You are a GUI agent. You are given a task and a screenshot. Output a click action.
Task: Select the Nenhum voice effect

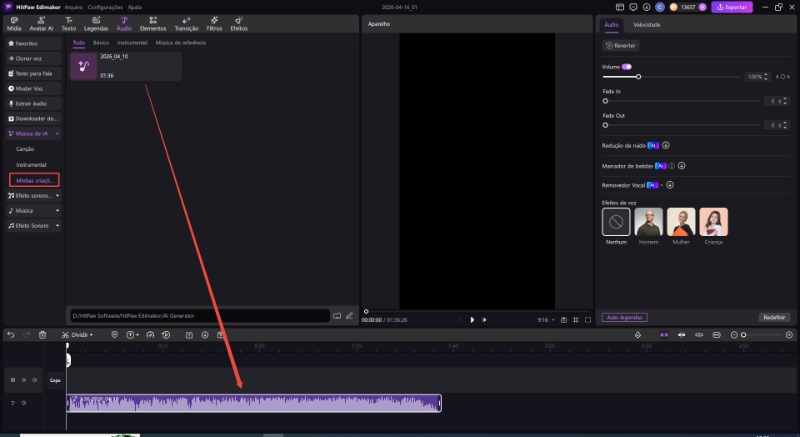(x=616, y=222)
